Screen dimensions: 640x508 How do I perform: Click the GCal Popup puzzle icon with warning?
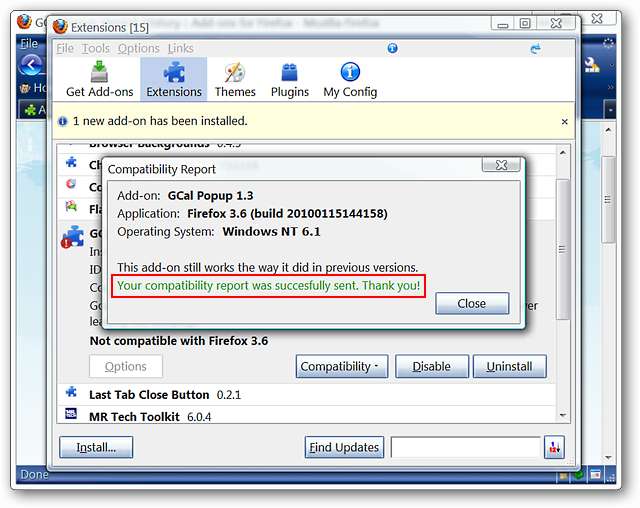click(x=72, y=237)
